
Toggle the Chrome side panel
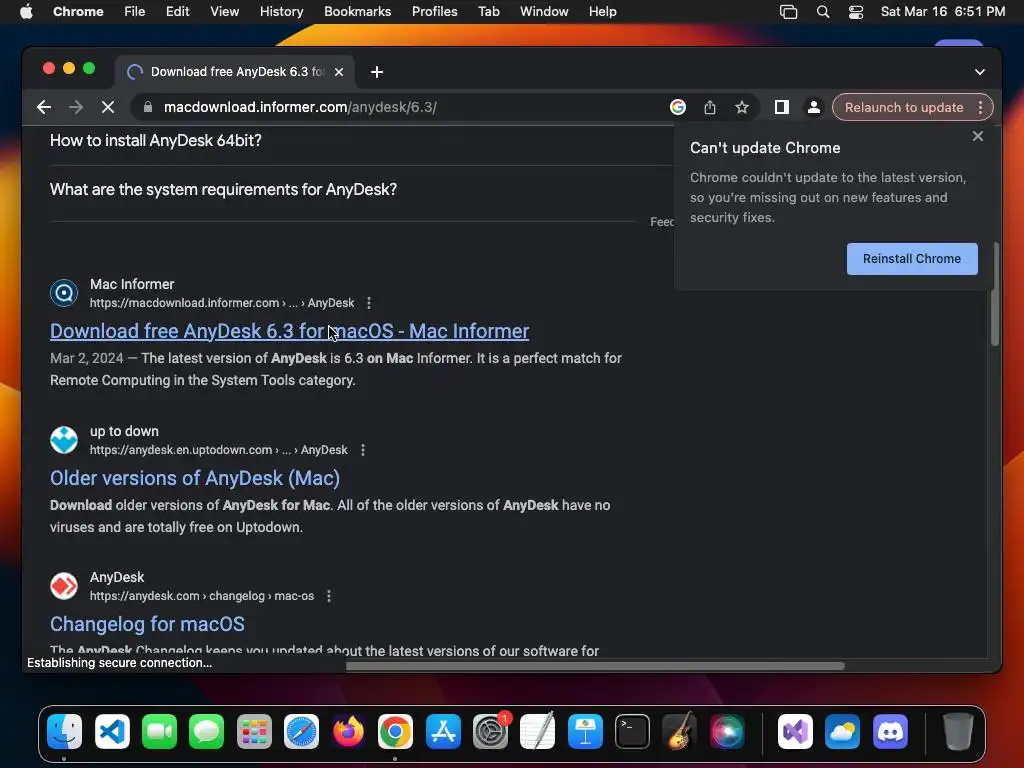[782, 107]
